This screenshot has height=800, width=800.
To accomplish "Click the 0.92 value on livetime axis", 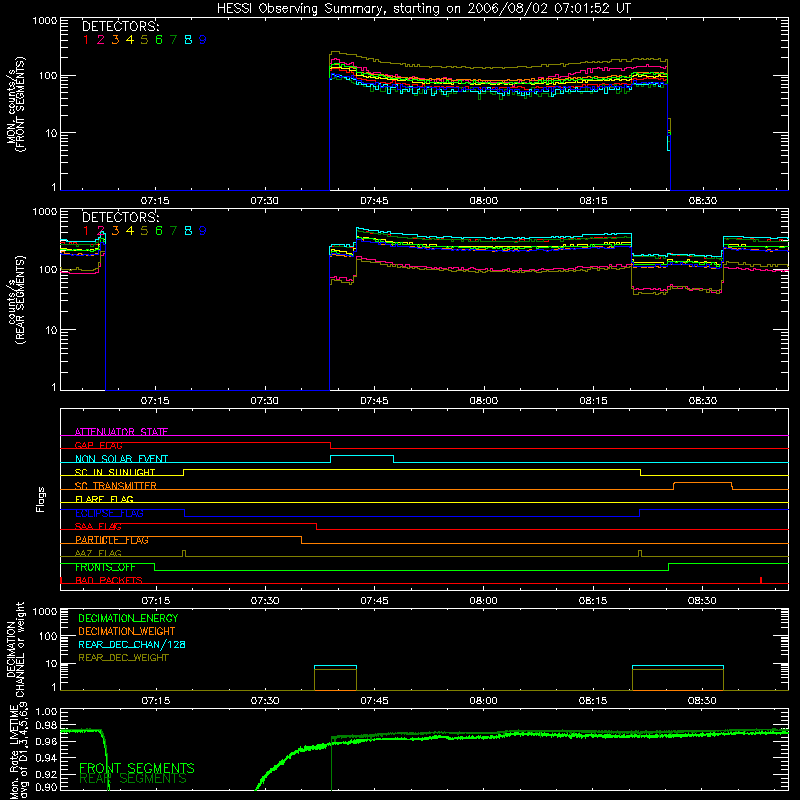I will tap(46, 772).
